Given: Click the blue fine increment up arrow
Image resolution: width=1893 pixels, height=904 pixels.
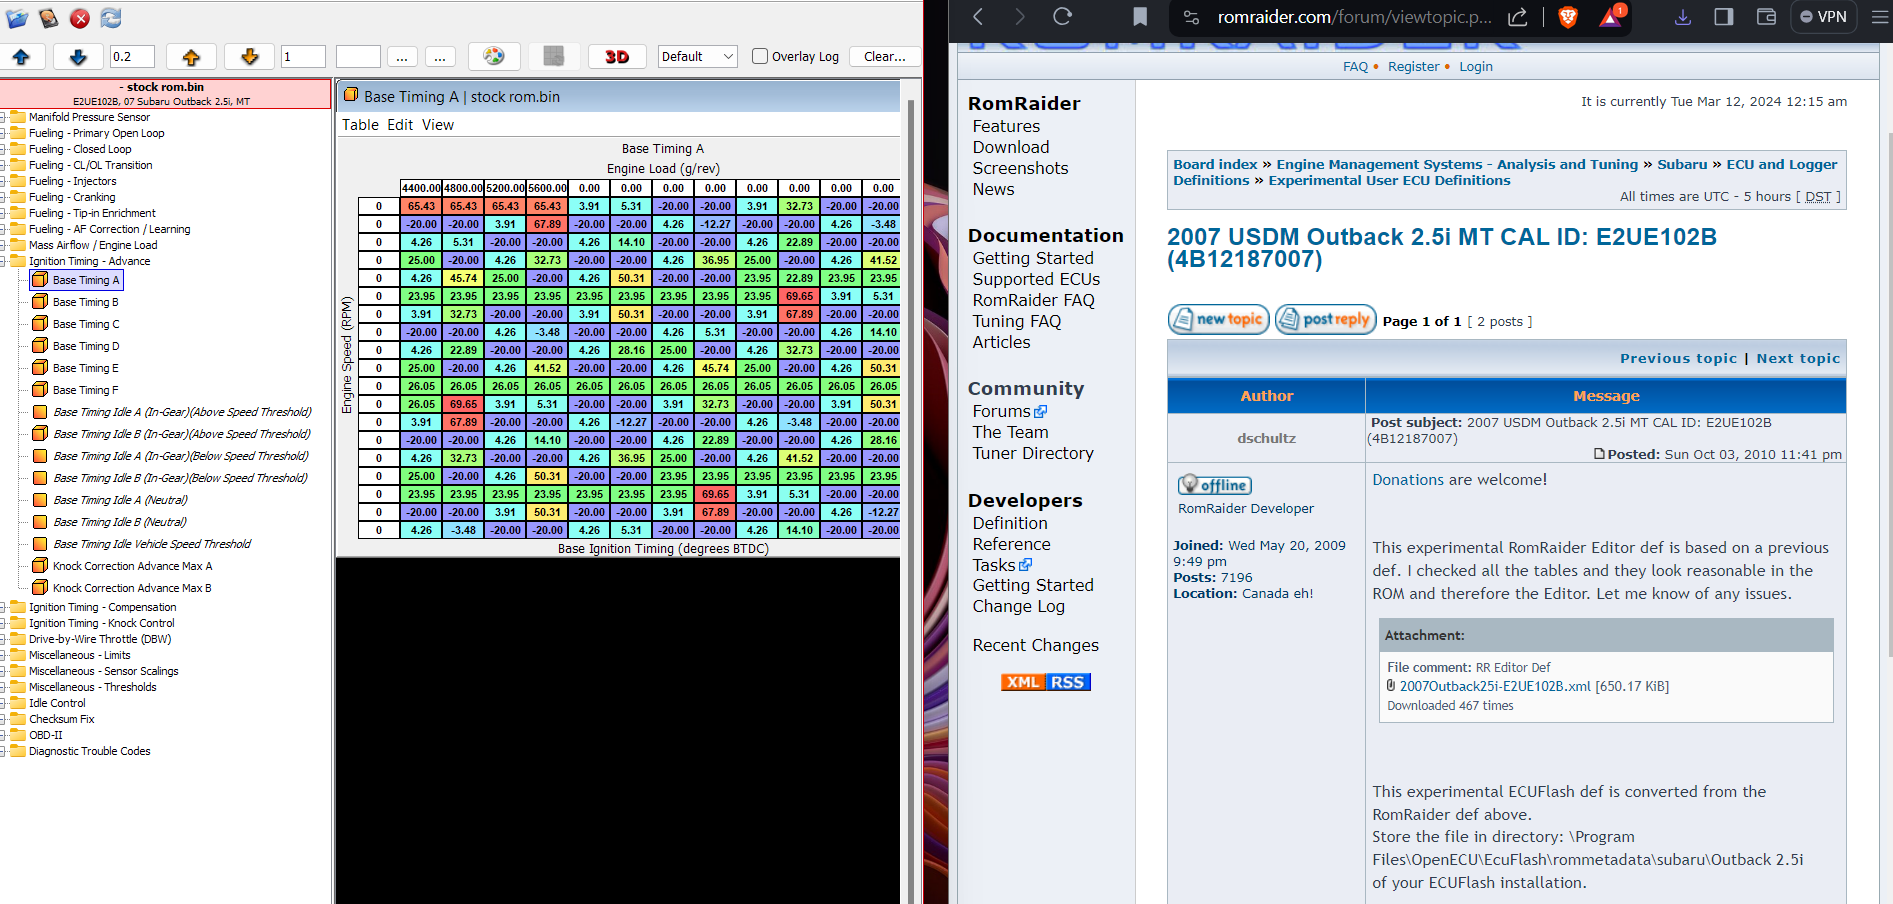Looking at the screenshot, I should click(x=21, y=57).
